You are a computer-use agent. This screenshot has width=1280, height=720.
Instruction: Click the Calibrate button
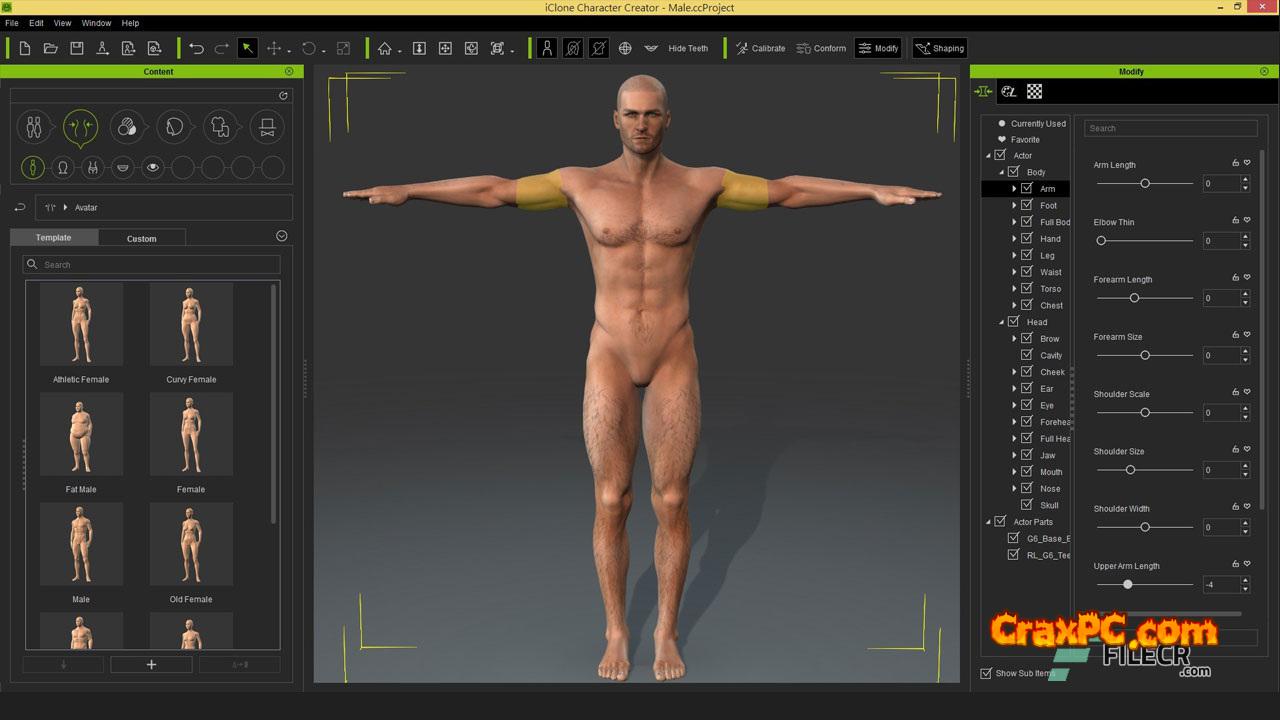(x=760, y=48)
